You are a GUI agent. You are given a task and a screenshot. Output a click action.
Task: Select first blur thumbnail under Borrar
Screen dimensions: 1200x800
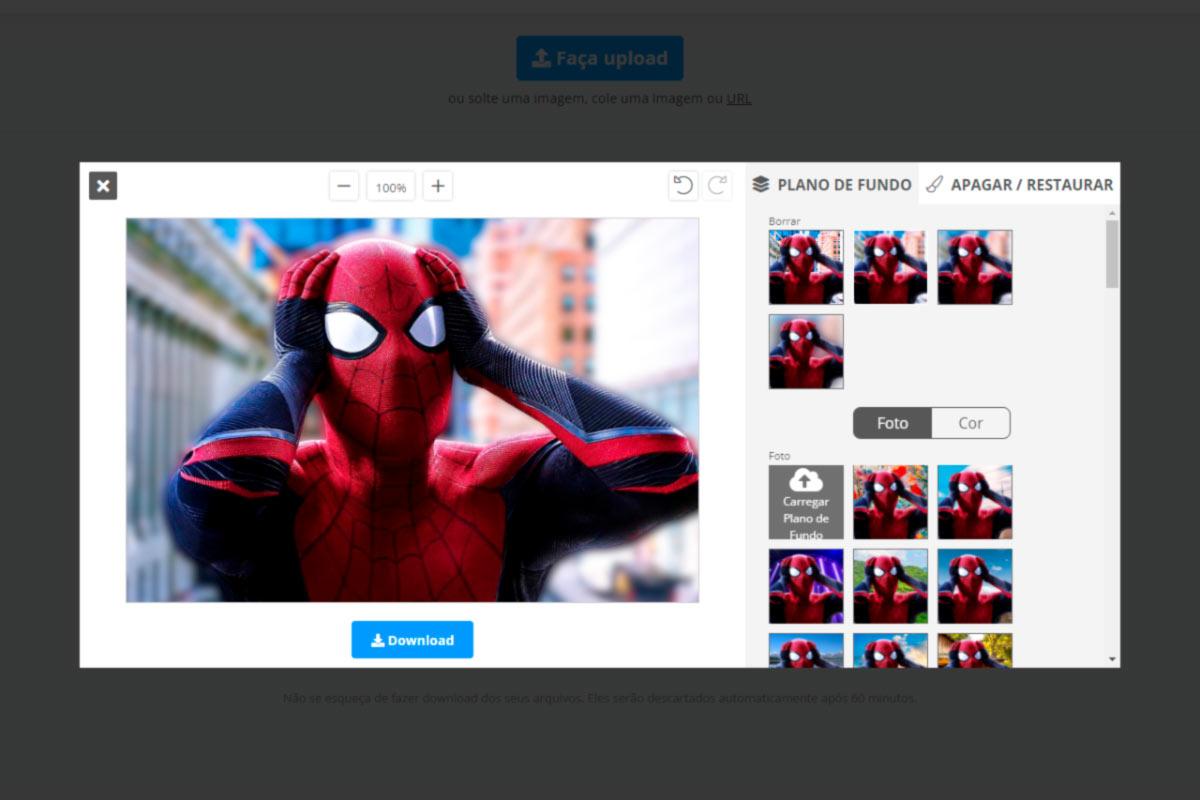click(806, 267)
